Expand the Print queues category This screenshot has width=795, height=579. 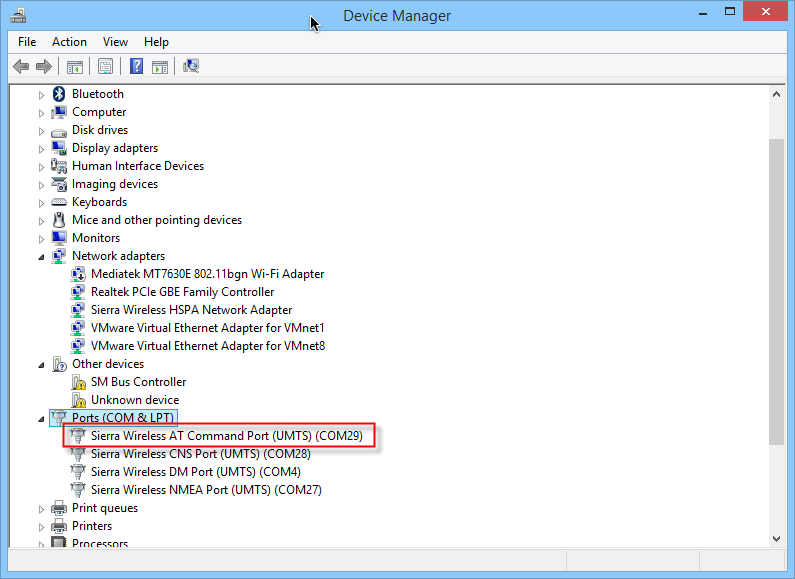(x=42, y=508)
